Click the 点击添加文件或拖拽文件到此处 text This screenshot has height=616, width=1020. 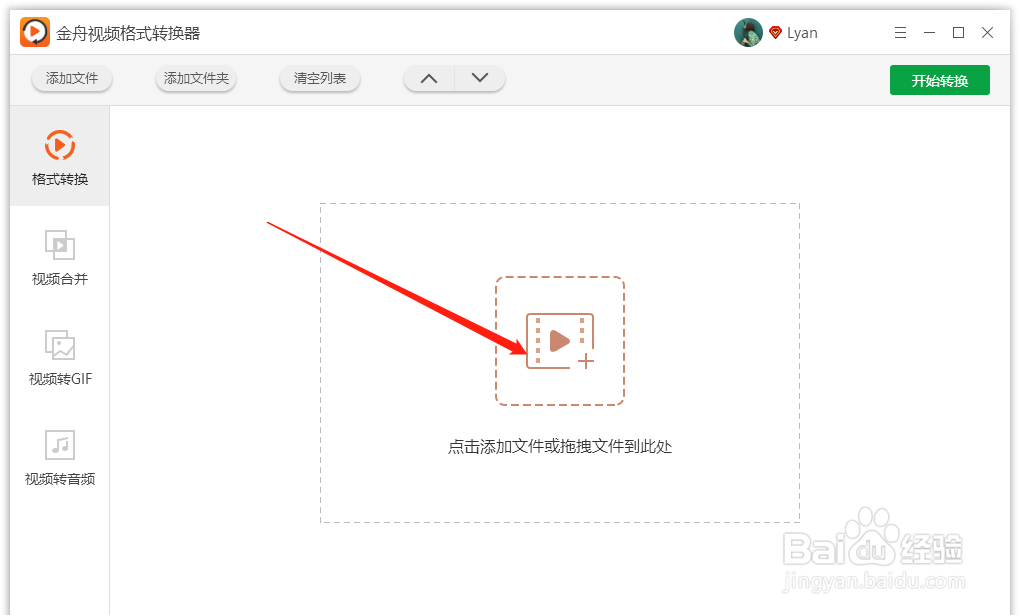[560, 447]
